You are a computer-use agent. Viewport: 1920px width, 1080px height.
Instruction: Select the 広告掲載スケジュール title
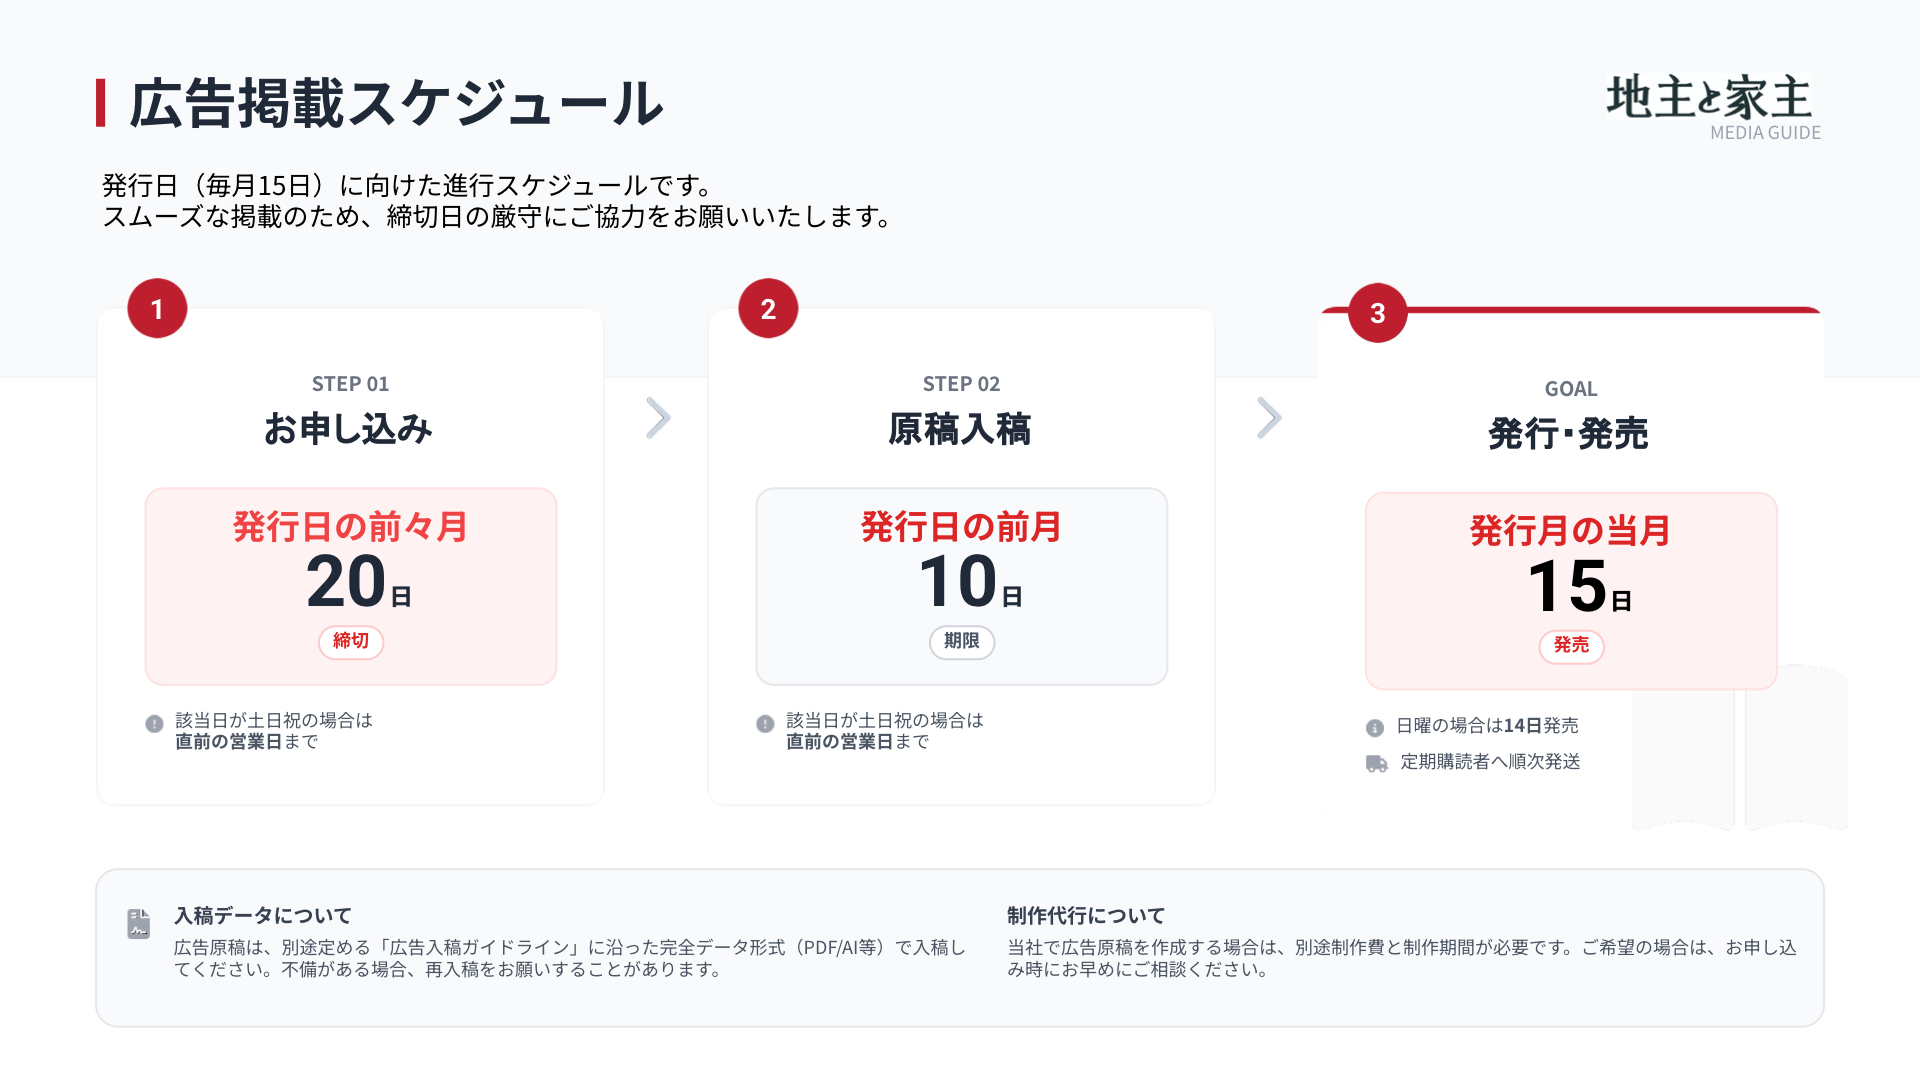(x=396, y=103)
